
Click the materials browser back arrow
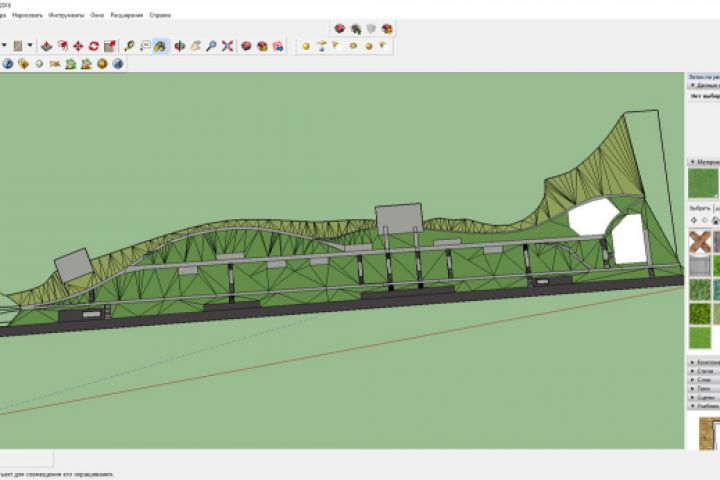pyautogui.click(x=694, y=220)
